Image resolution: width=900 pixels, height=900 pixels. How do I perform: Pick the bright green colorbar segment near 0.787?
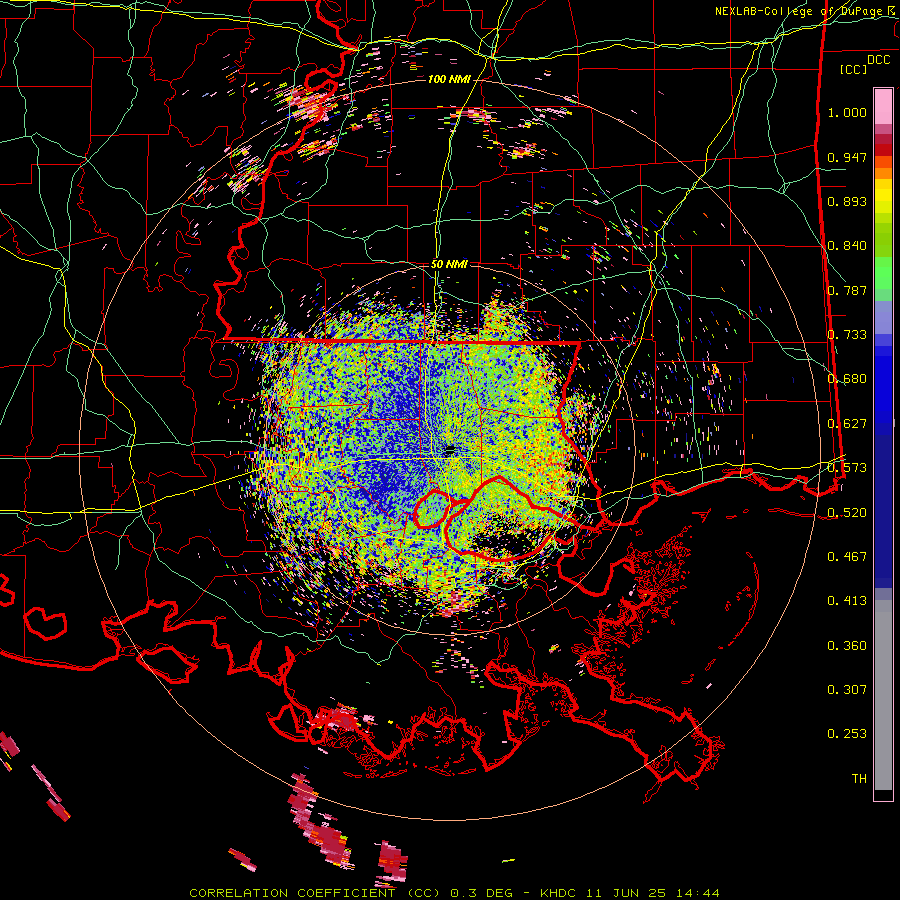[x=883, y=273]
